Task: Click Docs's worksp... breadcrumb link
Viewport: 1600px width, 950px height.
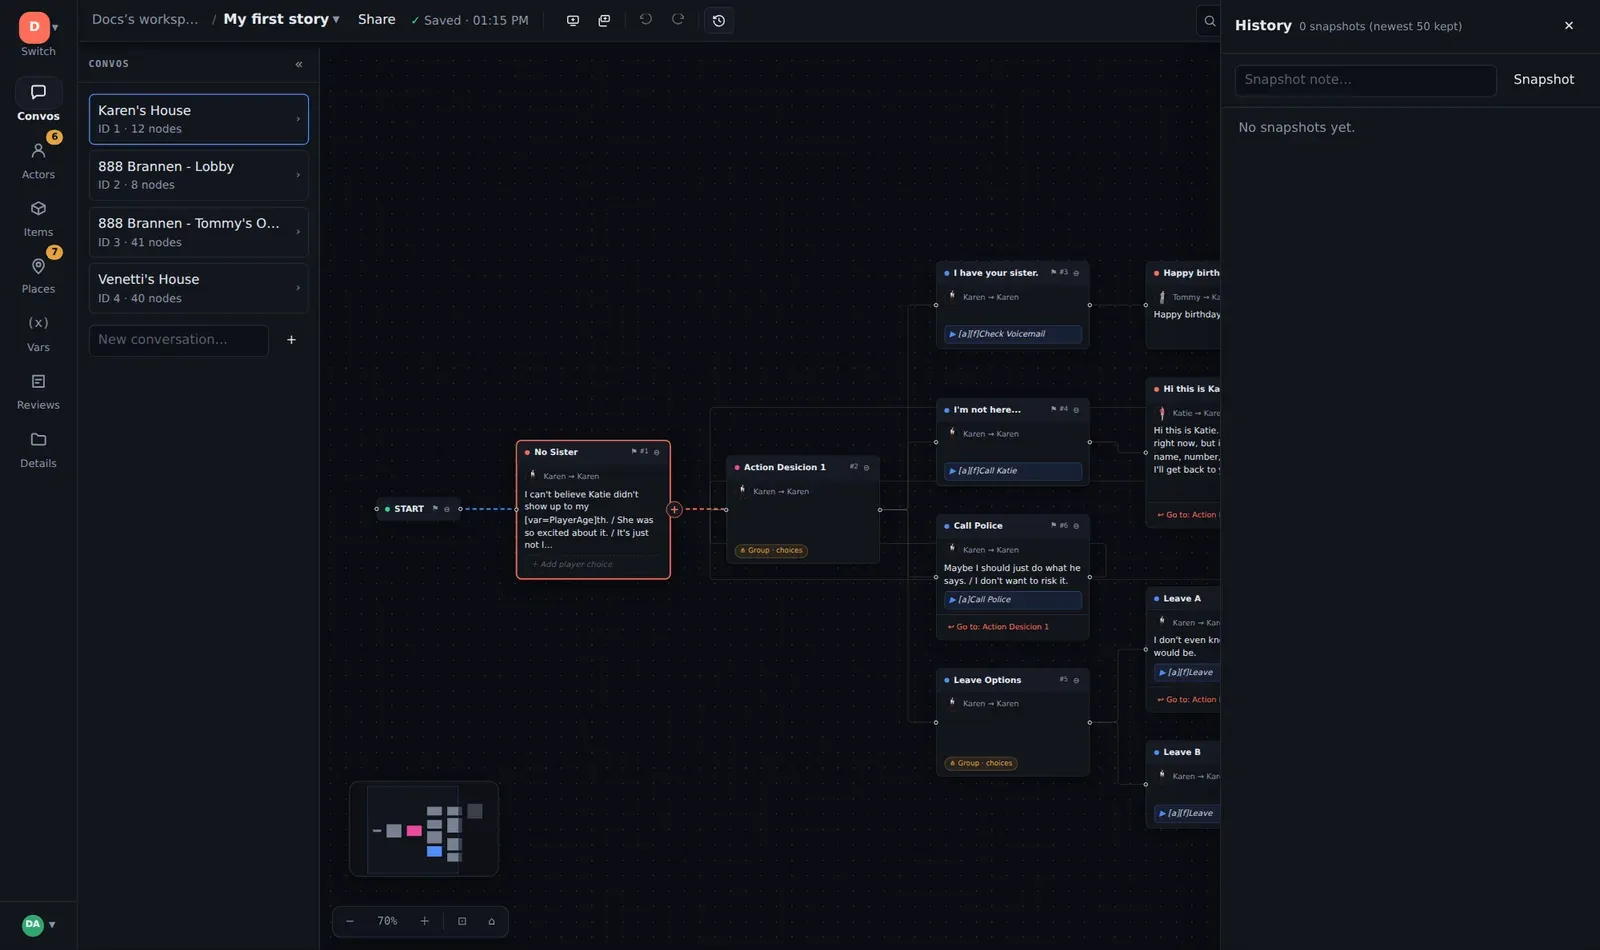Action: [x=145, y=19]
